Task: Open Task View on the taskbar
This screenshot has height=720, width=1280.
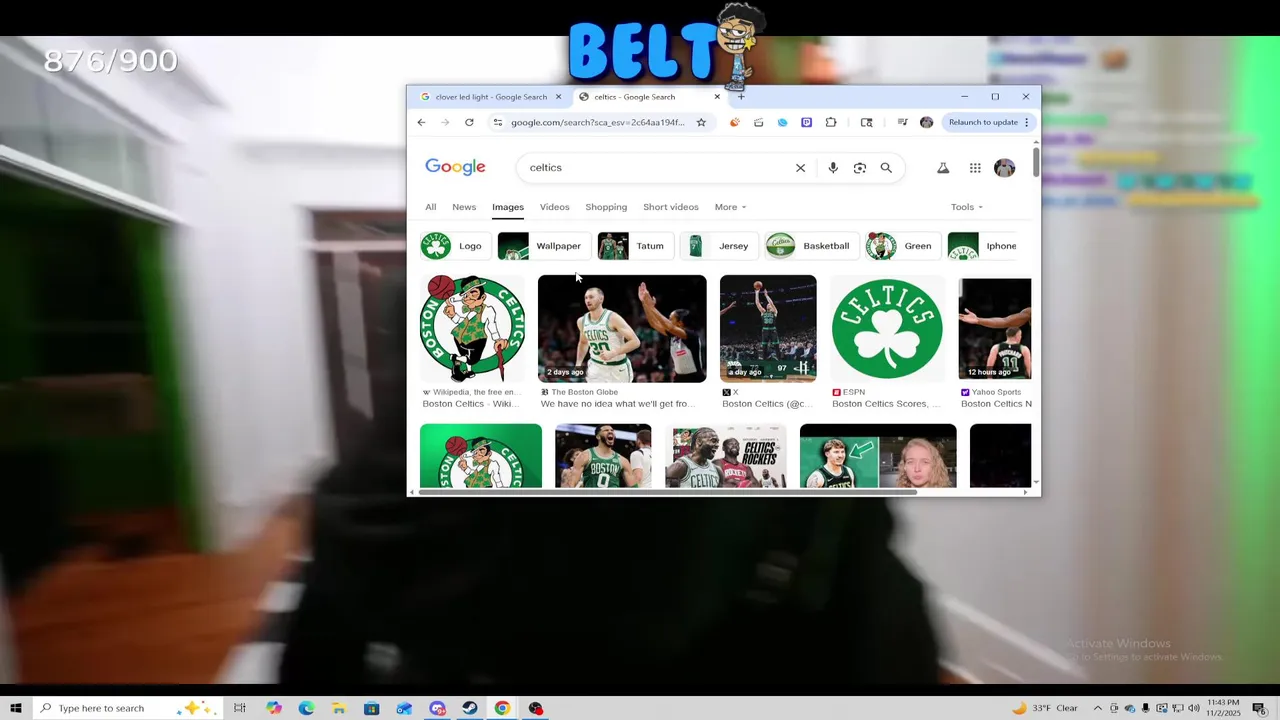Action: pos(240,708)
